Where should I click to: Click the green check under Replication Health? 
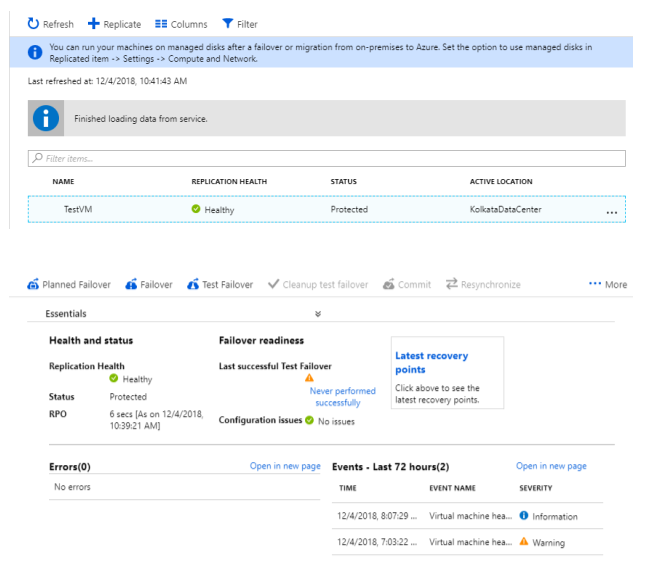114,378
